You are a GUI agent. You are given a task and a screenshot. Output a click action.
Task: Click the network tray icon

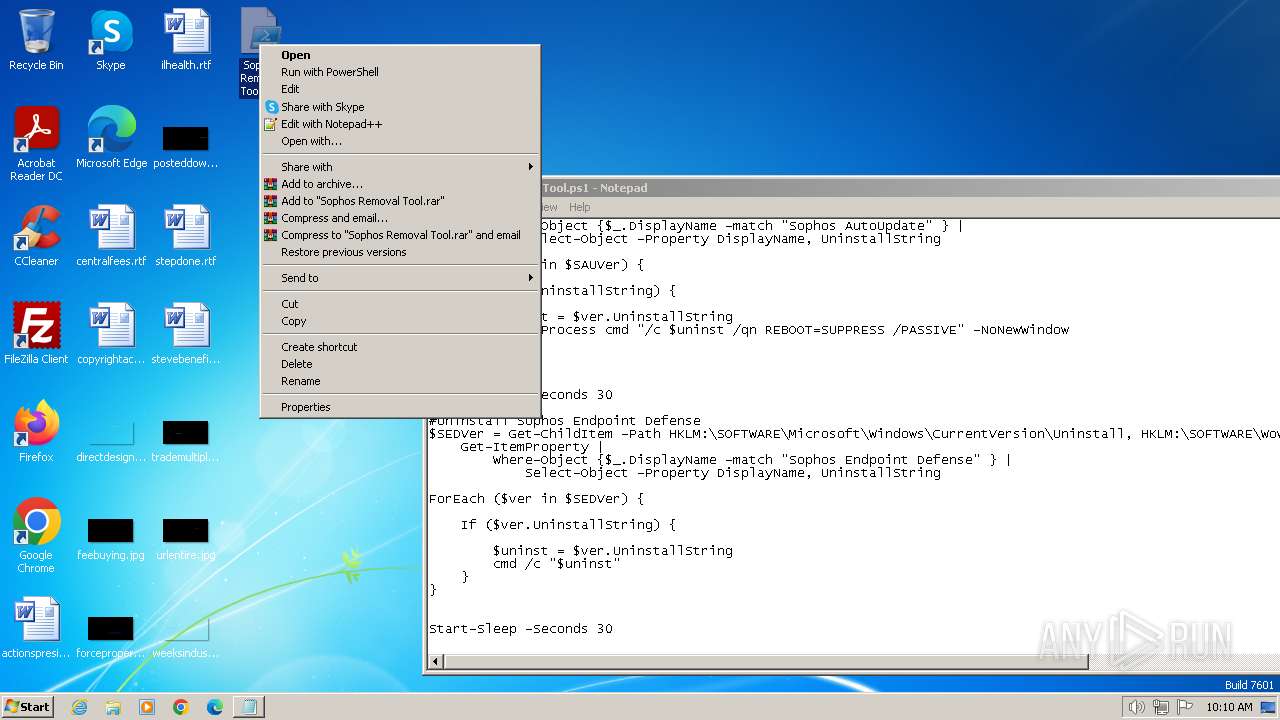tap(1161, 707)
